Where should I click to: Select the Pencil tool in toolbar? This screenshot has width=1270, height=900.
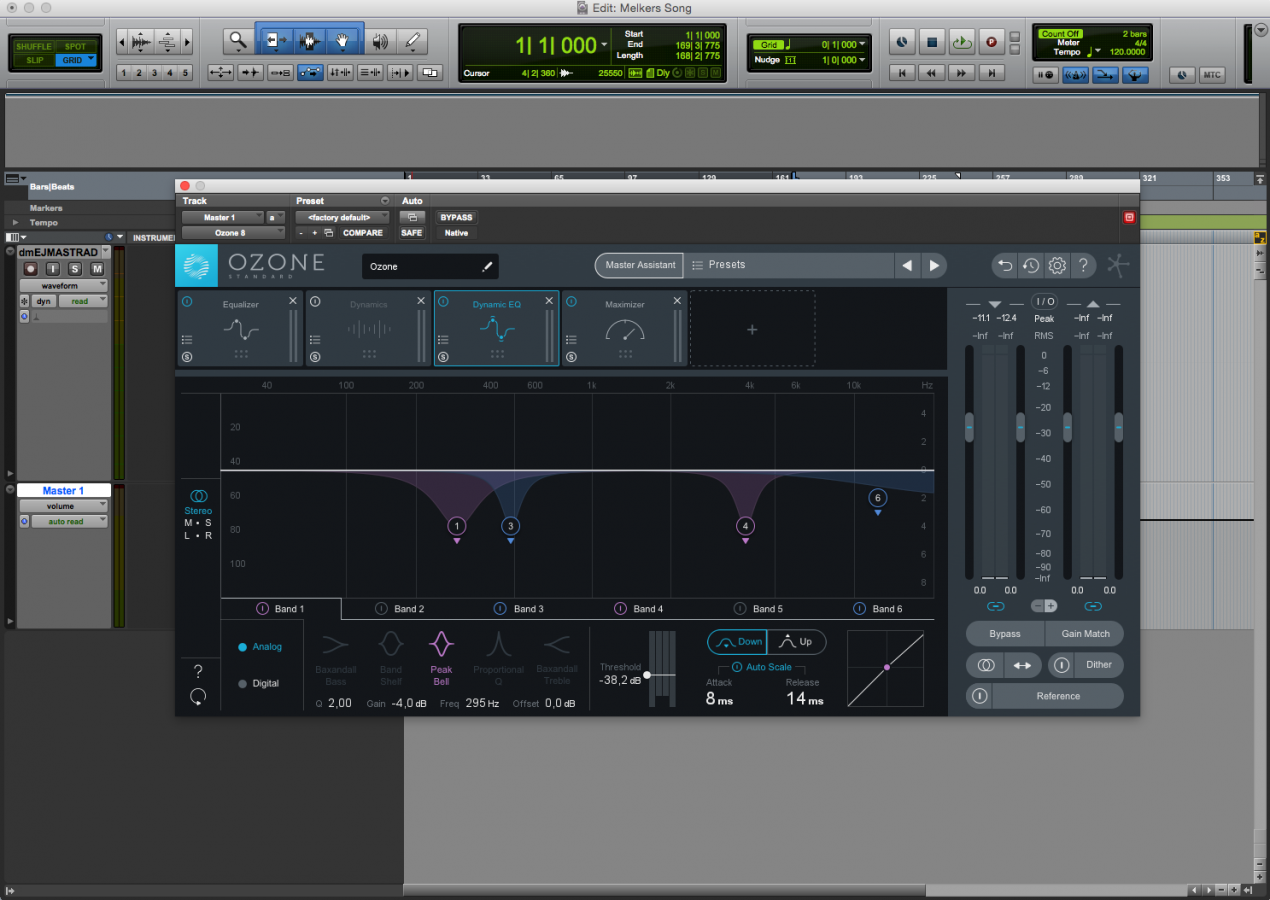coord(411,41)
